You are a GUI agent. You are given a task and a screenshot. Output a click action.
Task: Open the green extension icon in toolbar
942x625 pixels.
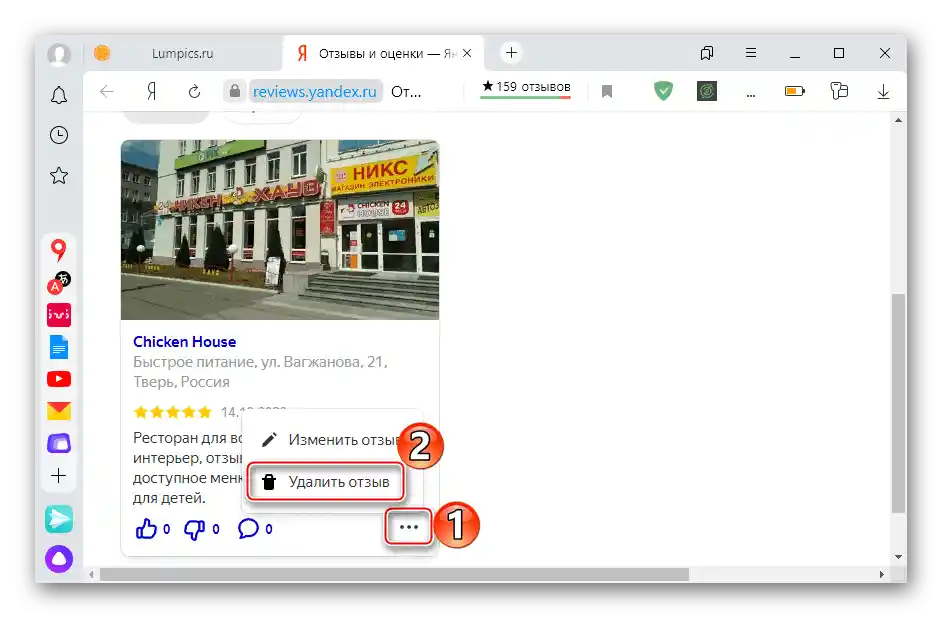(706, 91)
